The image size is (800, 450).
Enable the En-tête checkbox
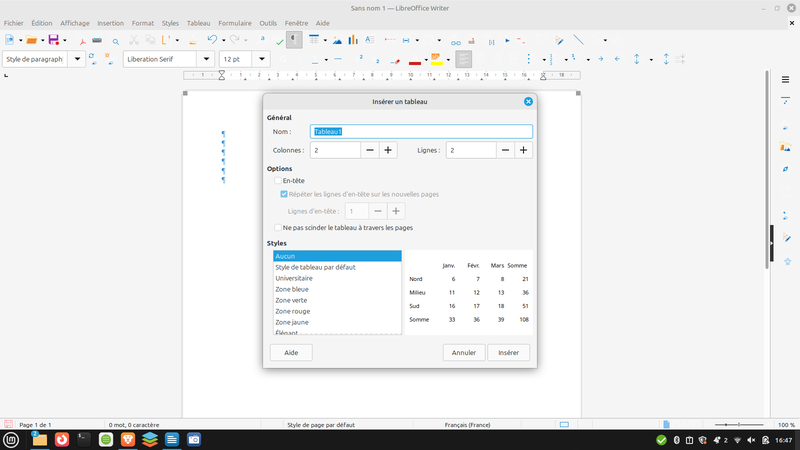point(278,181)
